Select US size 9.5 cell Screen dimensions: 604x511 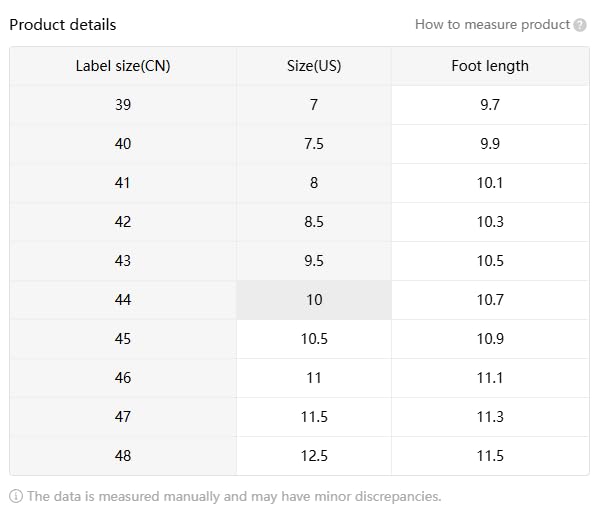313,261
